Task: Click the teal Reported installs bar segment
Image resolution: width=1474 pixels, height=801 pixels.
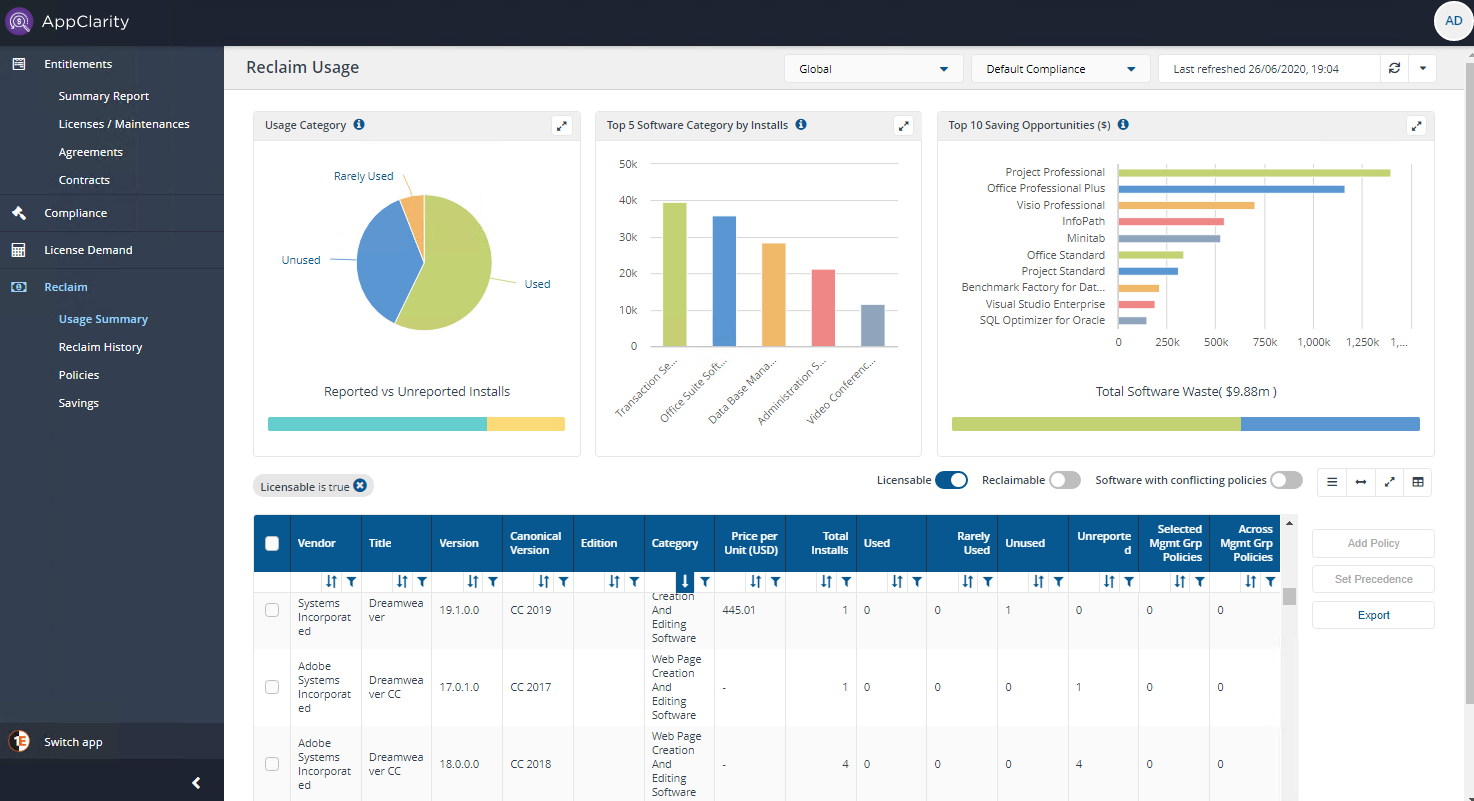Action: point(377,424)
